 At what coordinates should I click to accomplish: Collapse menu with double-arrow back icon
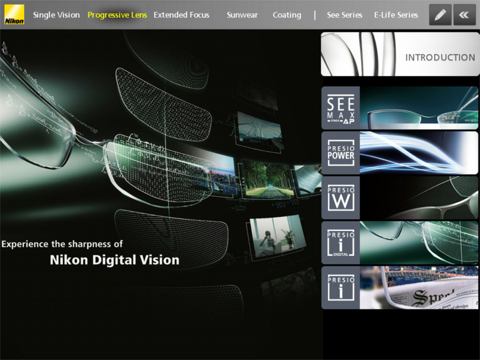tap(464, 15)
